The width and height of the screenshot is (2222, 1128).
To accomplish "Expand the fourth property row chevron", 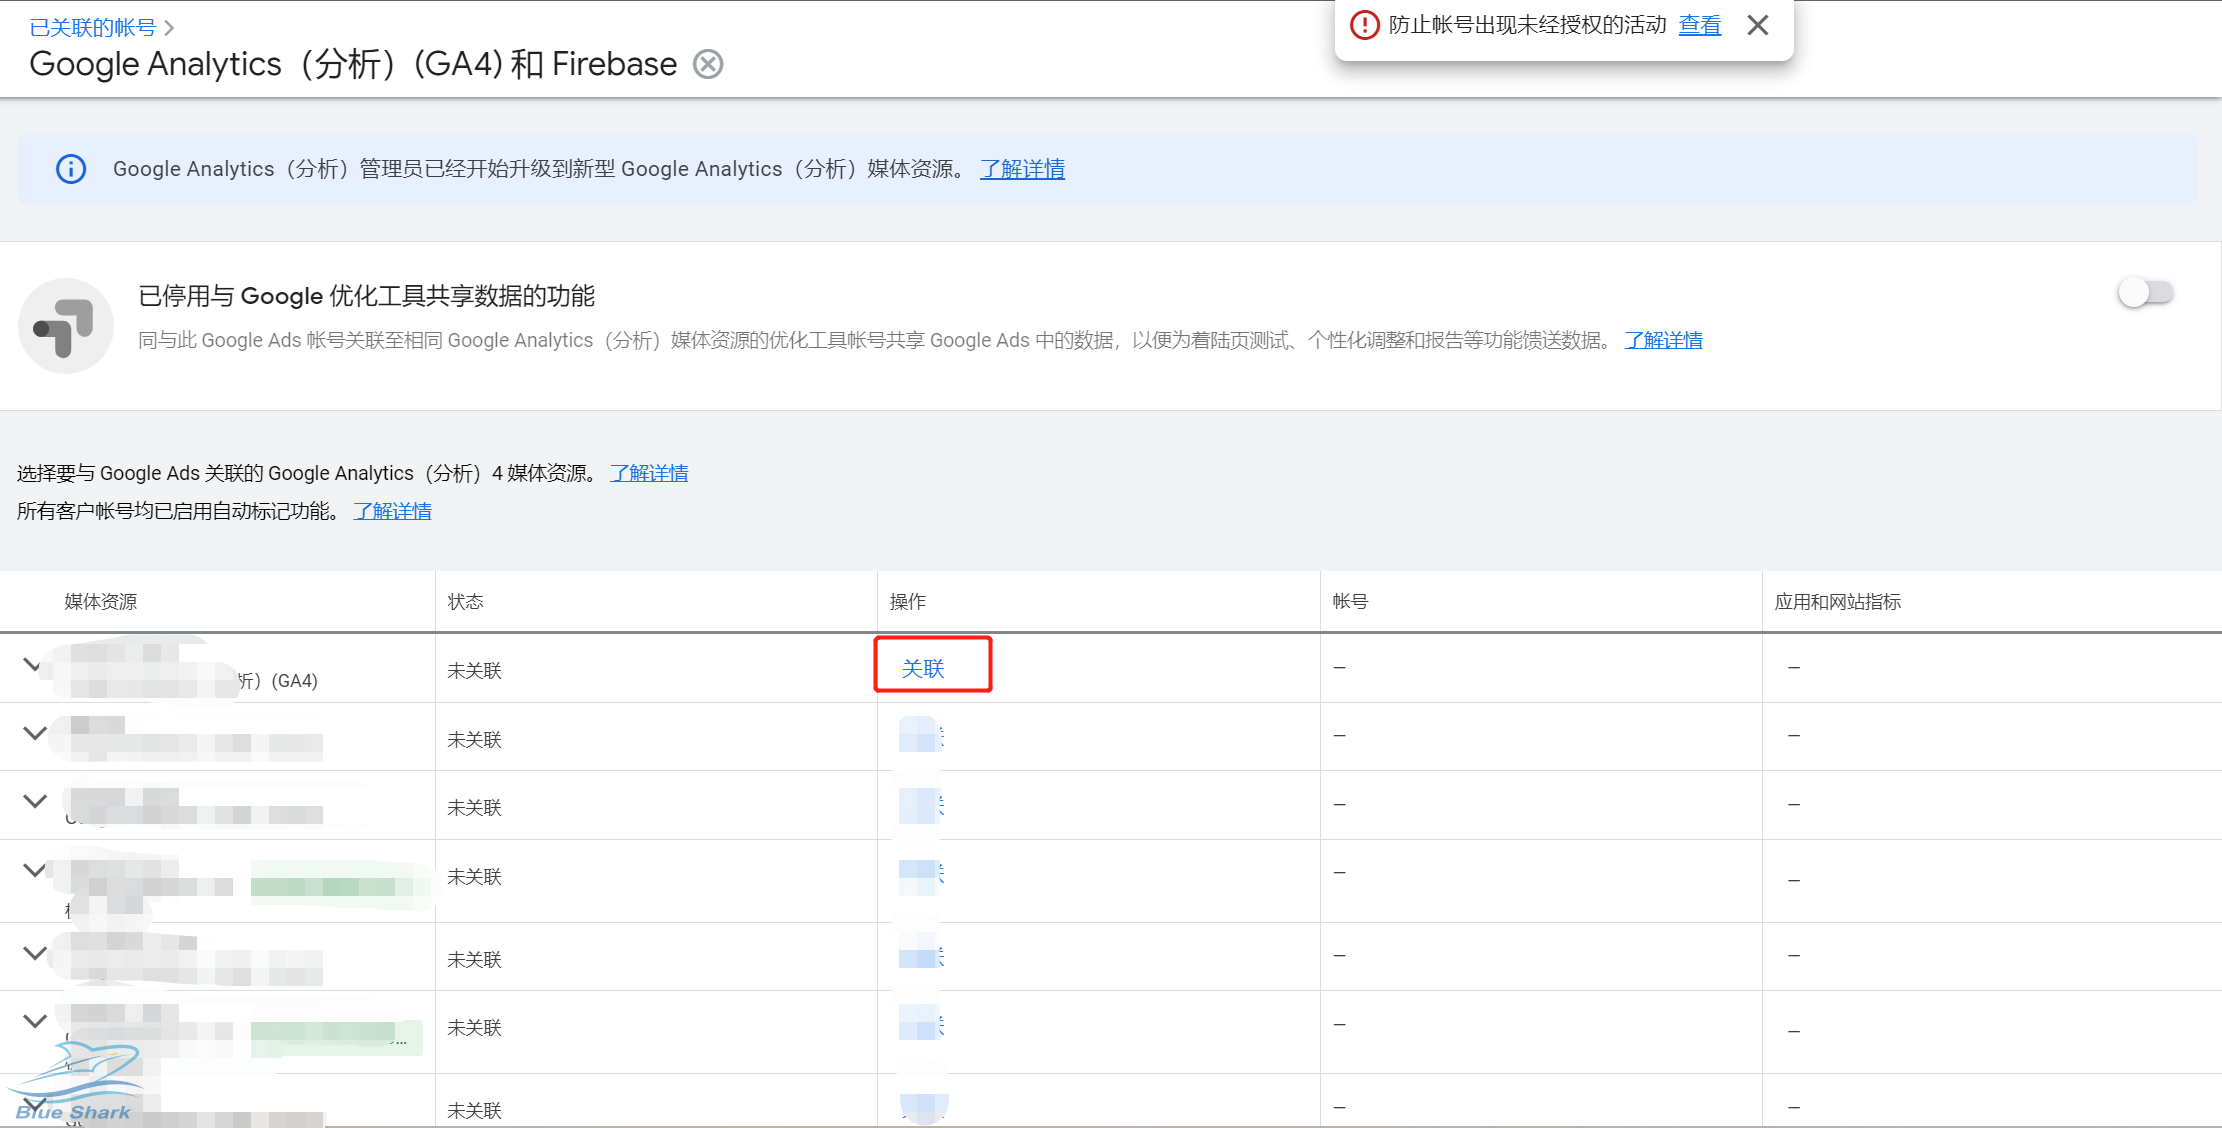I will [x=35, y=870].
